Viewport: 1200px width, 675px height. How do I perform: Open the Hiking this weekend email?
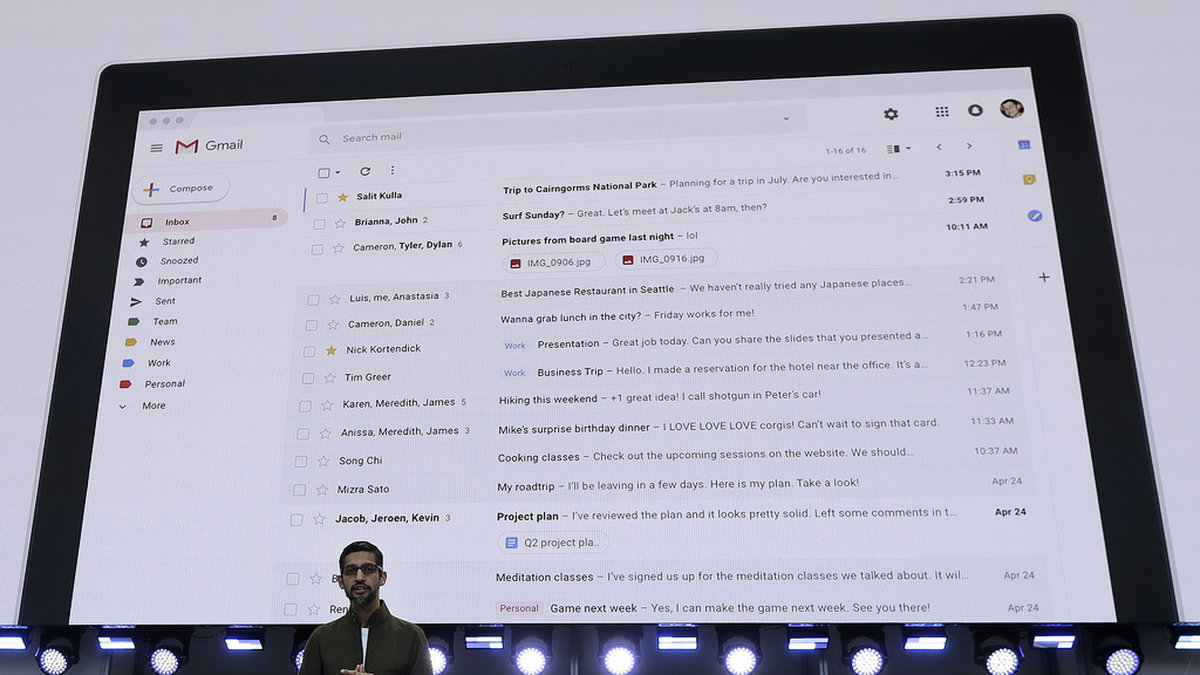(x=548, y=399)
